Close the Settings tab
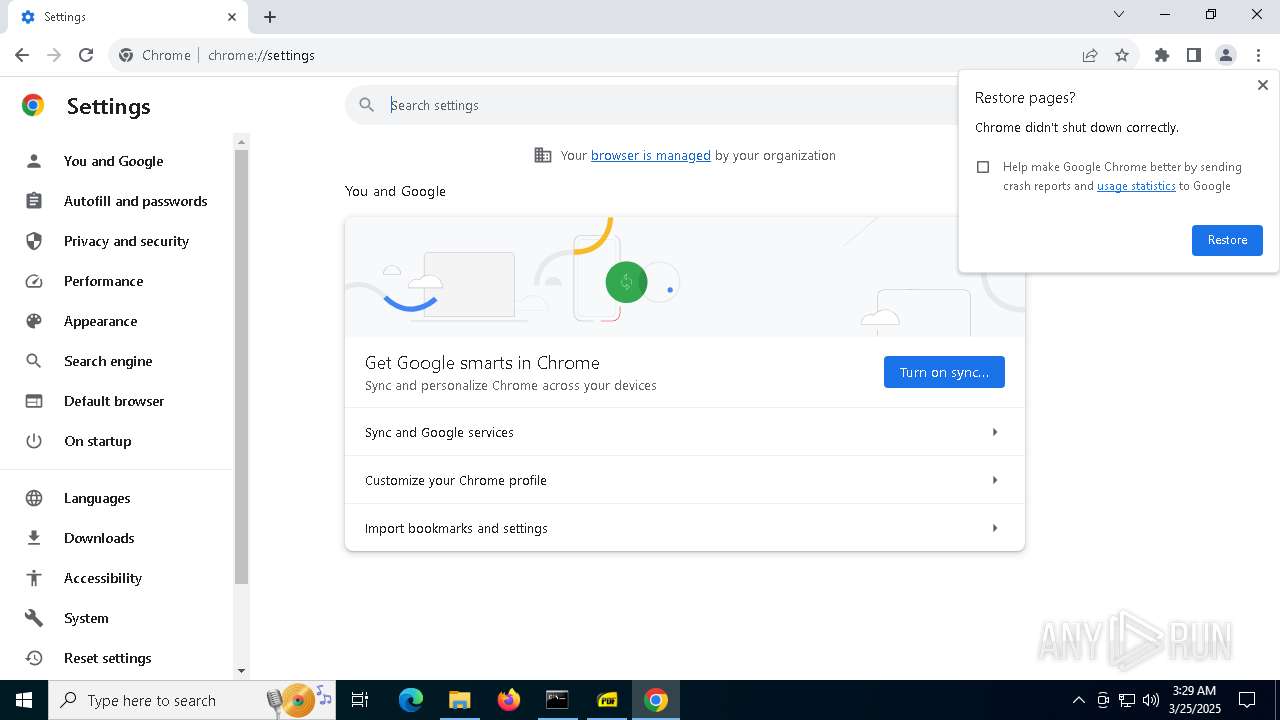The height and width of the screenshot is (720, 1280). [x=232, y=17]
